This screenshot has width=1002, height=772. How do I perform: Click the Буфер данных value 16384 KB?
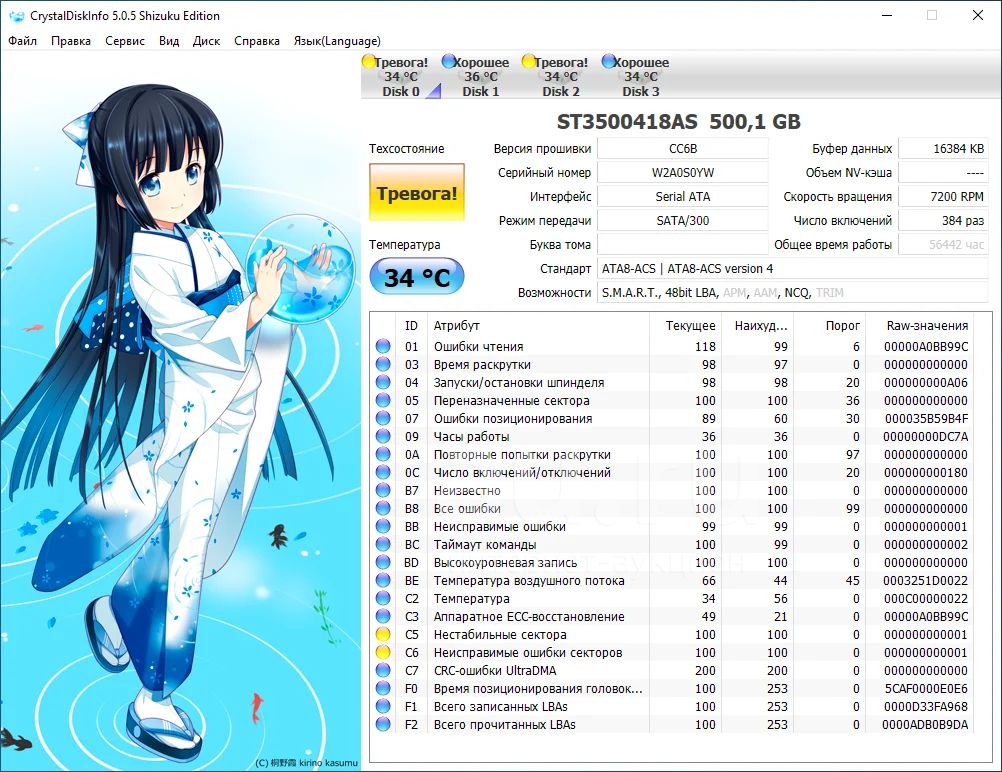[943, 148]
